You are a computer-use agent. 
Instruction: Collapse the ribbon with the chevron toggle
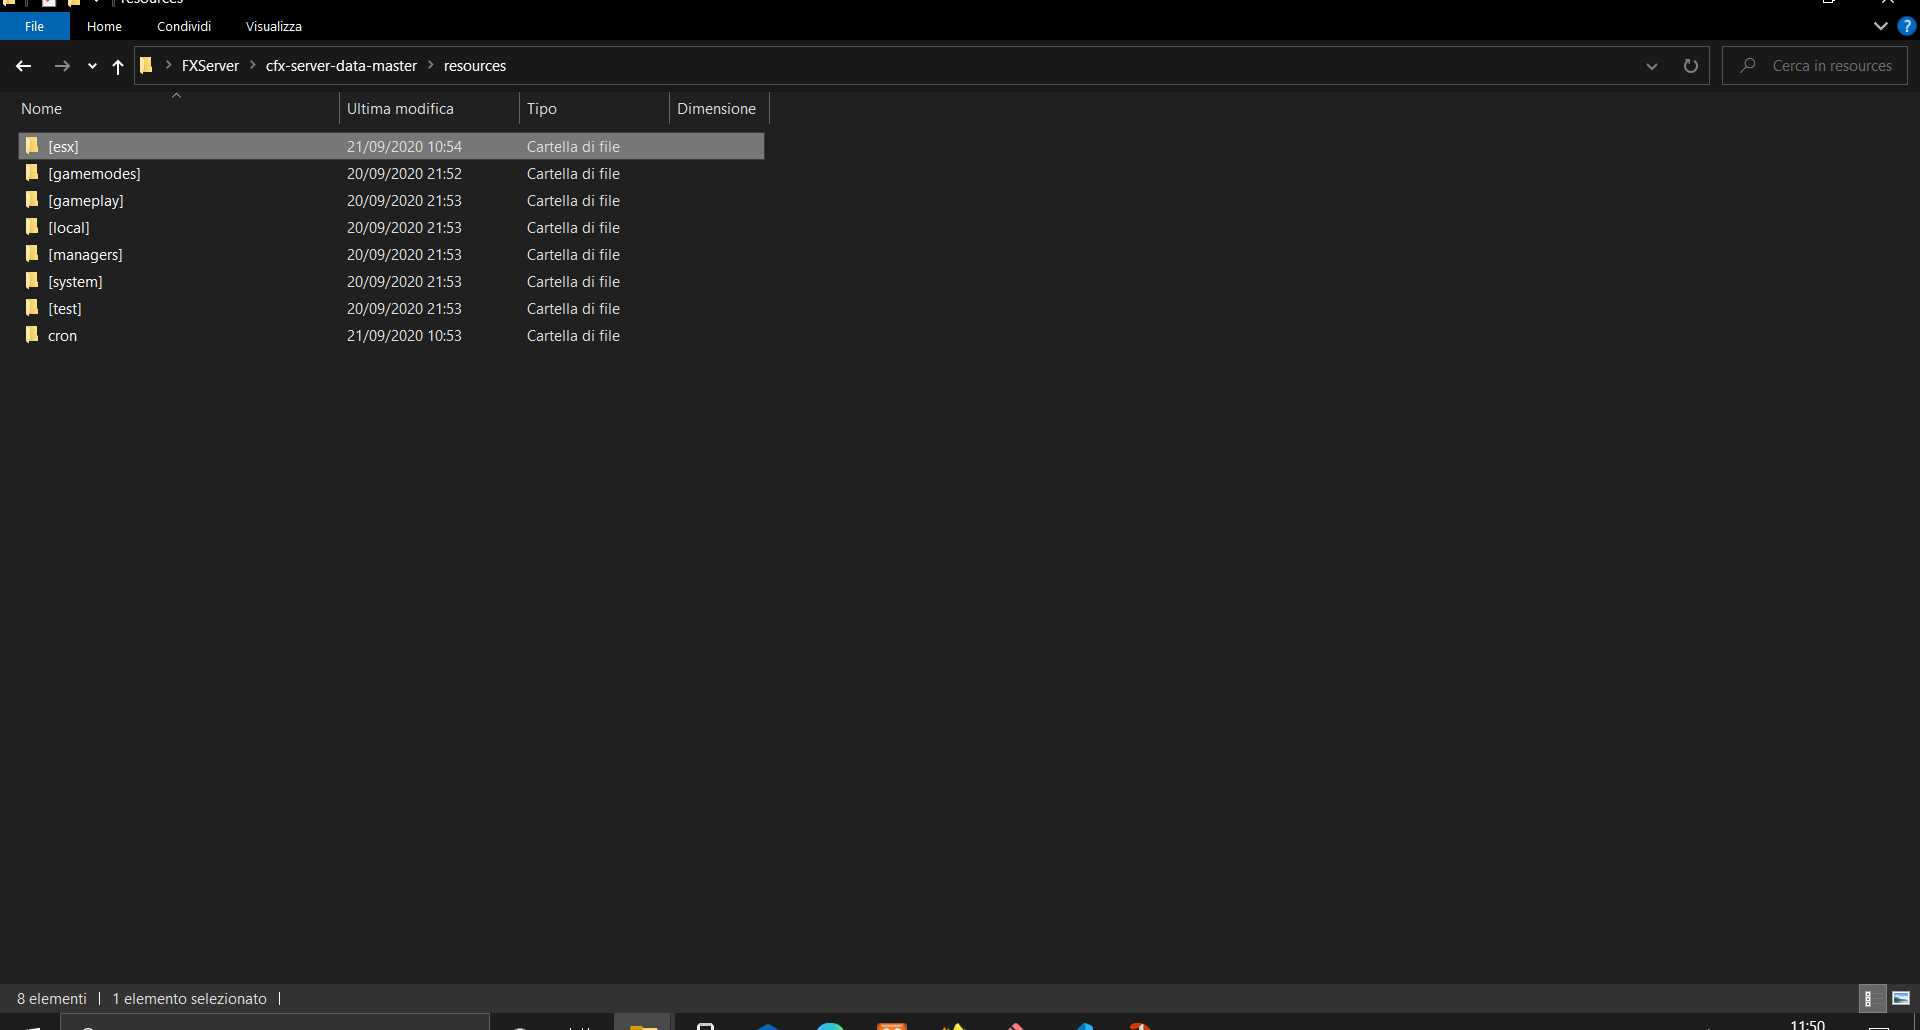(1880, 26)
